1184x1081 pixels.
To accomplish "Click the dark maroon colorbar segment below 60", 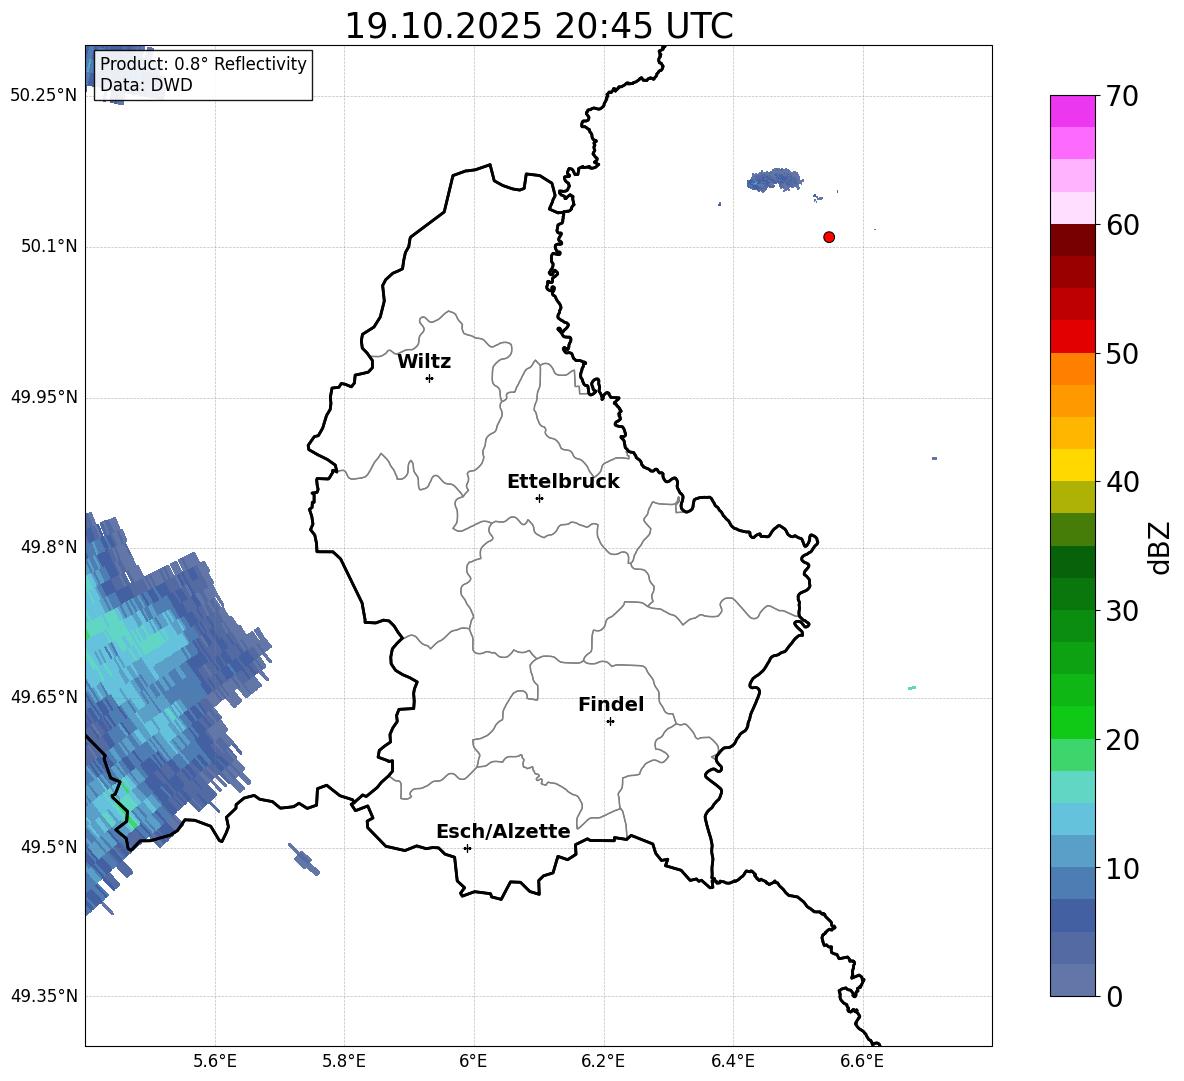I will tap(1072, 241).
